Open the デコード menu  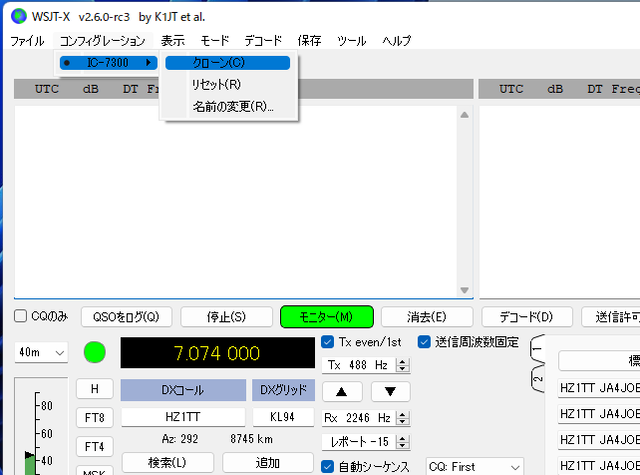[263, 41]
